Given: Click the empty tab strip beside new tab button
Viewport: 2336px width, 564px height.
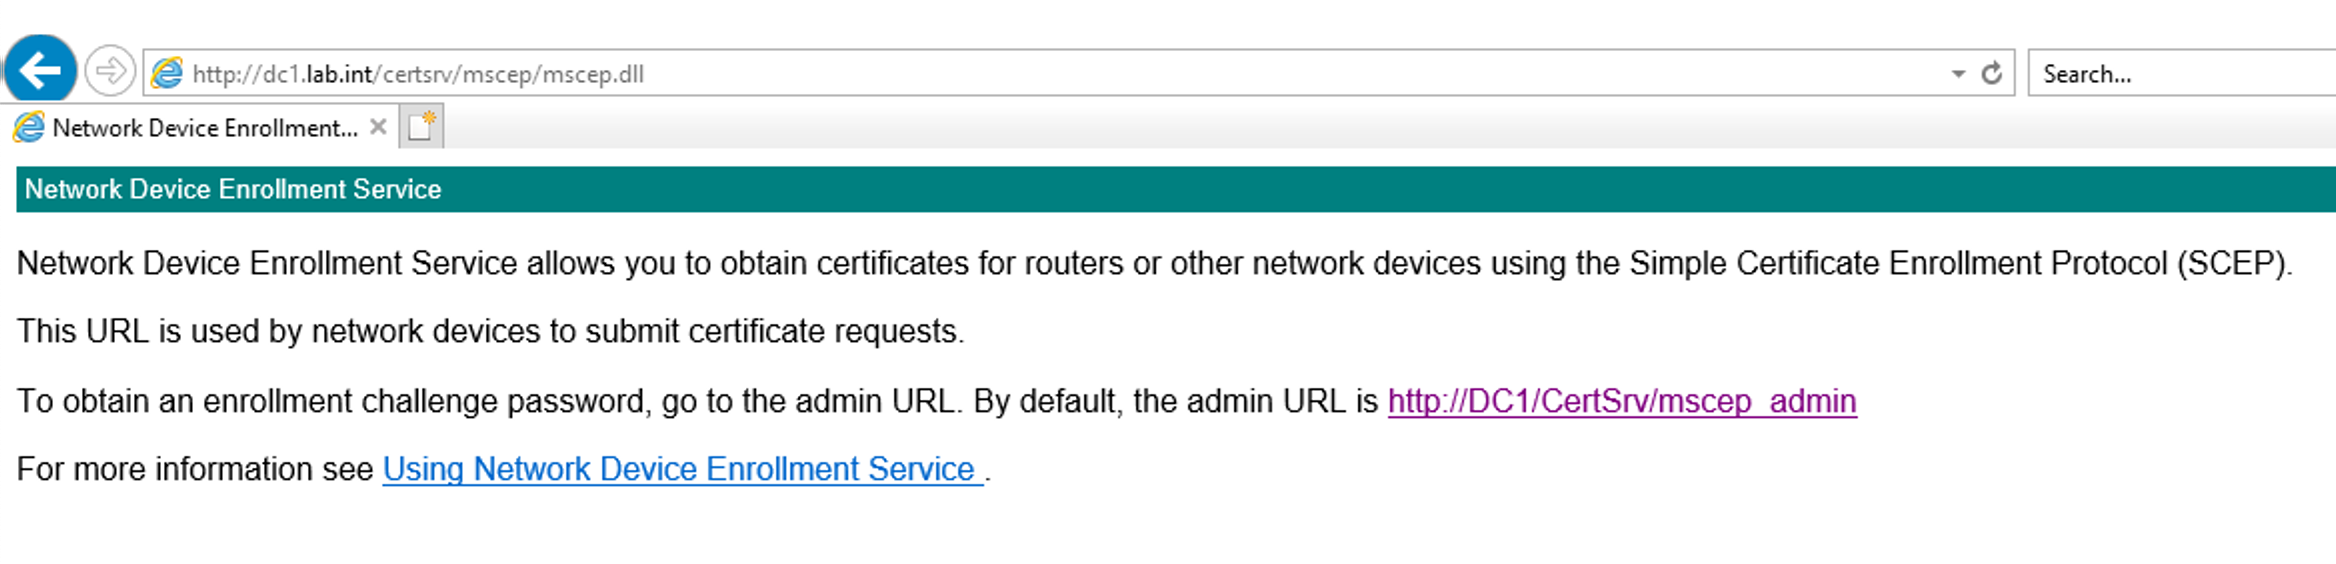Looking at the screenshot, I should tap(1300, 127).
